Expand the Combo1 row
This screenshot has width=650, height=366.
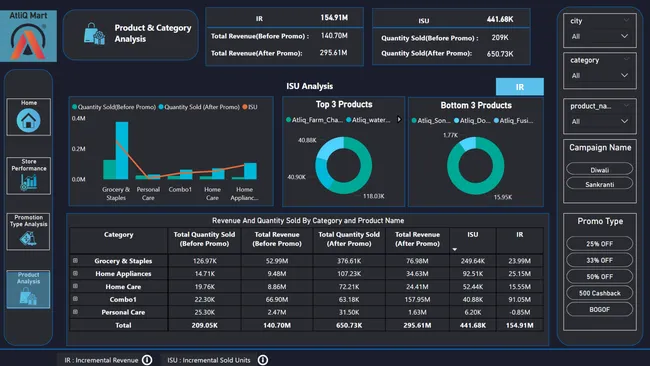coord(75,299)
